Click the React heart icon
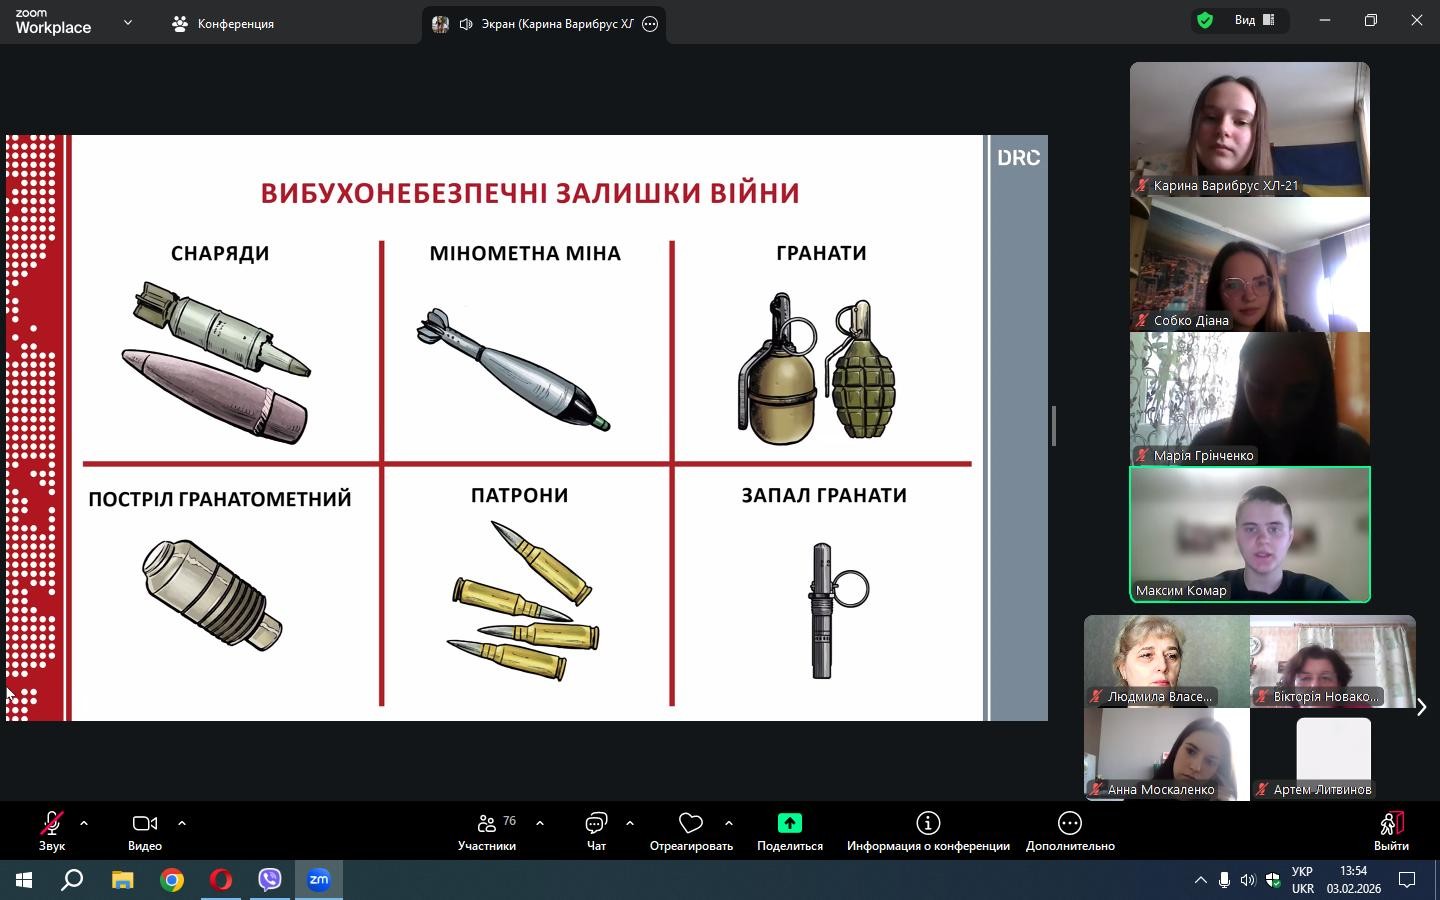Viewport: 1440px width, 900px height. (690, 824)
